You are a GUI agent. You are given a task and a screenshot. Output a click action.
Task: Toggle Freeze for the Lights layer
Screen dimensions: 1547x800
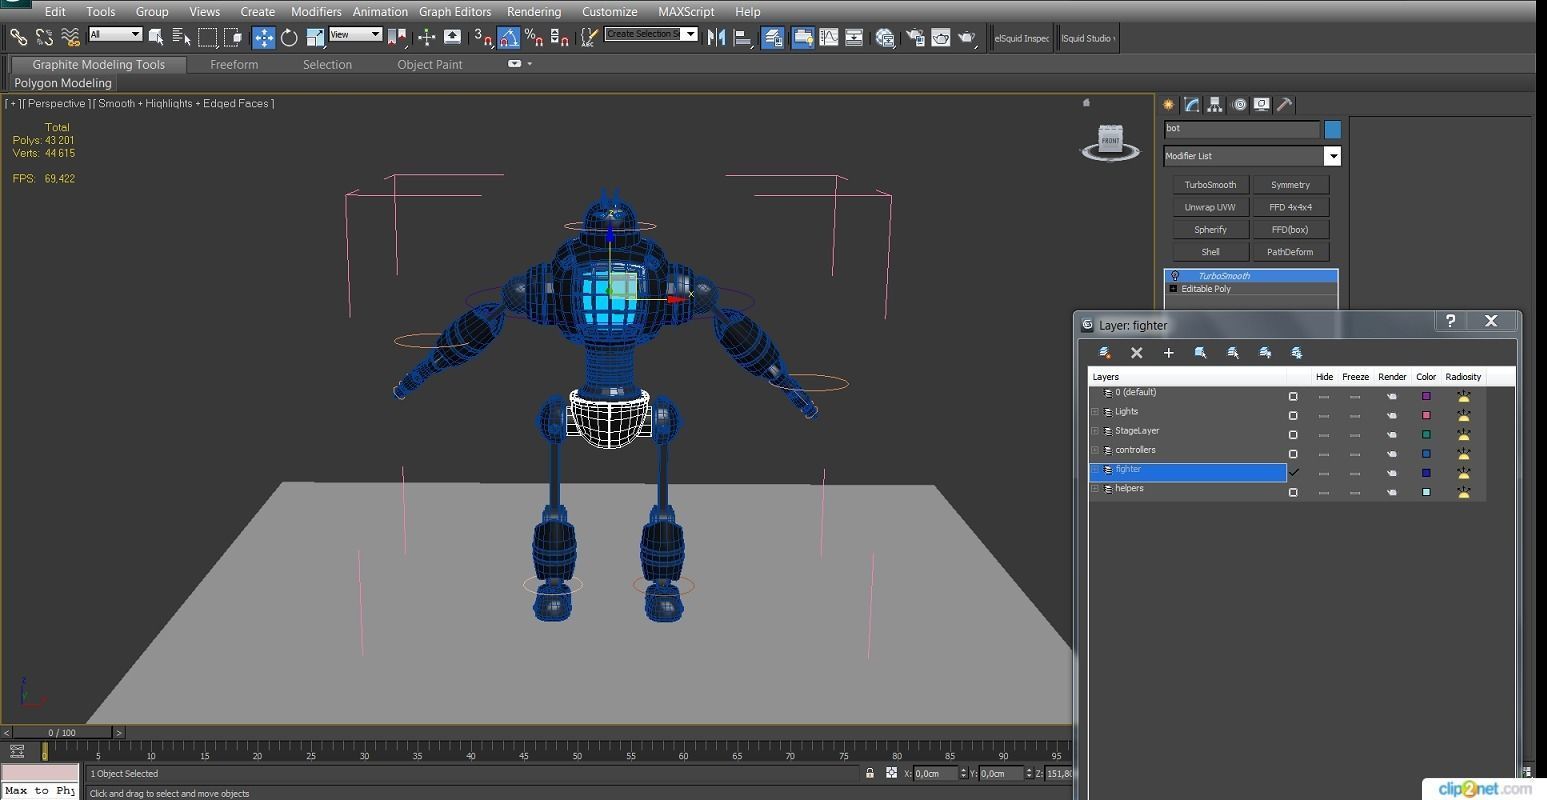[1355, 415]
